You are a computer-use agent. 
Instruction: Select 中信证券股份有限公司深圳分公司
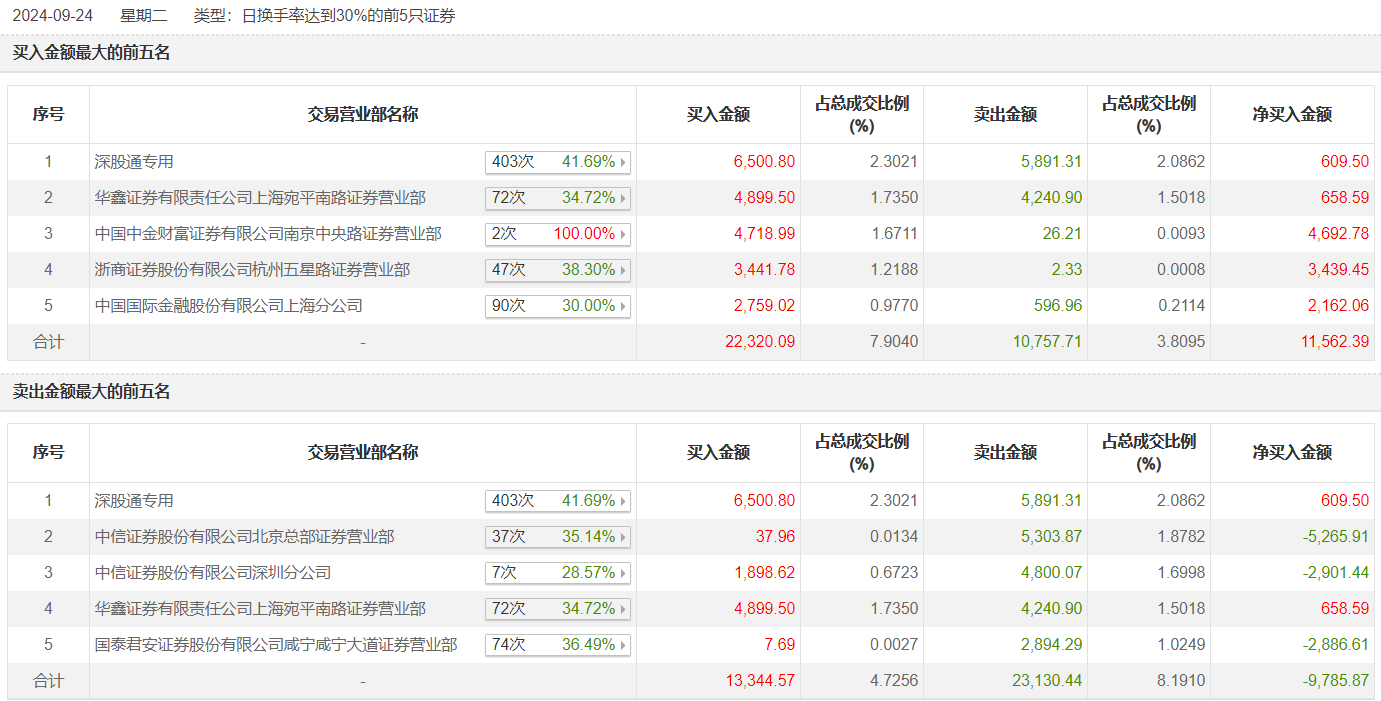click(212, 573)
